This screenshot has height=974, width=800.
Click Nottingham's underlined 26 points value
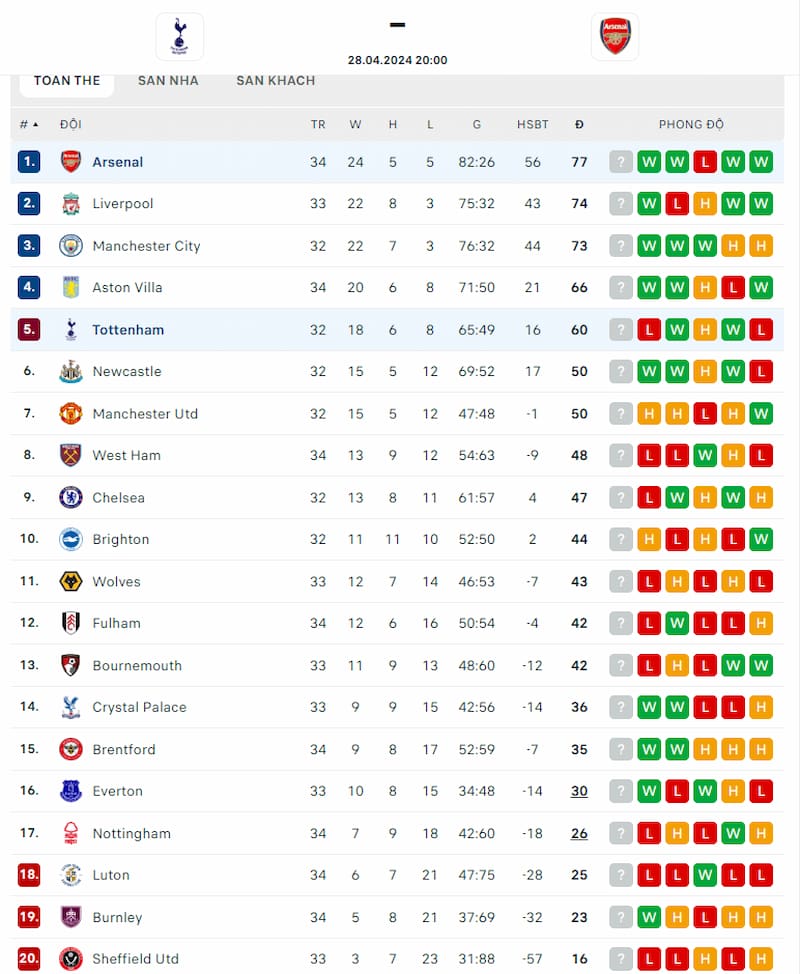coord(579,833)
